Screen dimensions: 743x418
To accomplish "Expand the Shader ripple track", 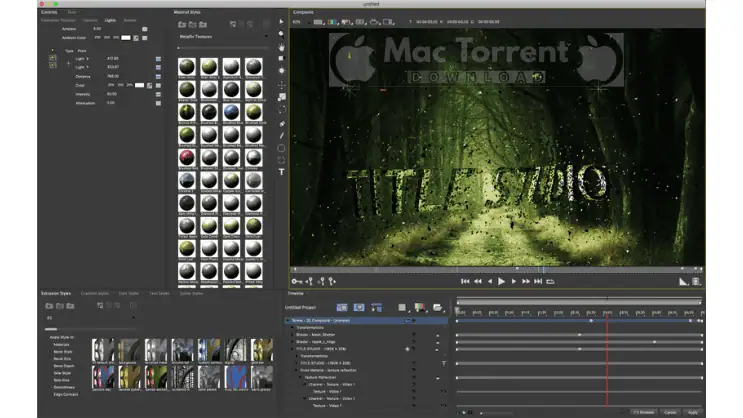I will (x=292, y=342).
